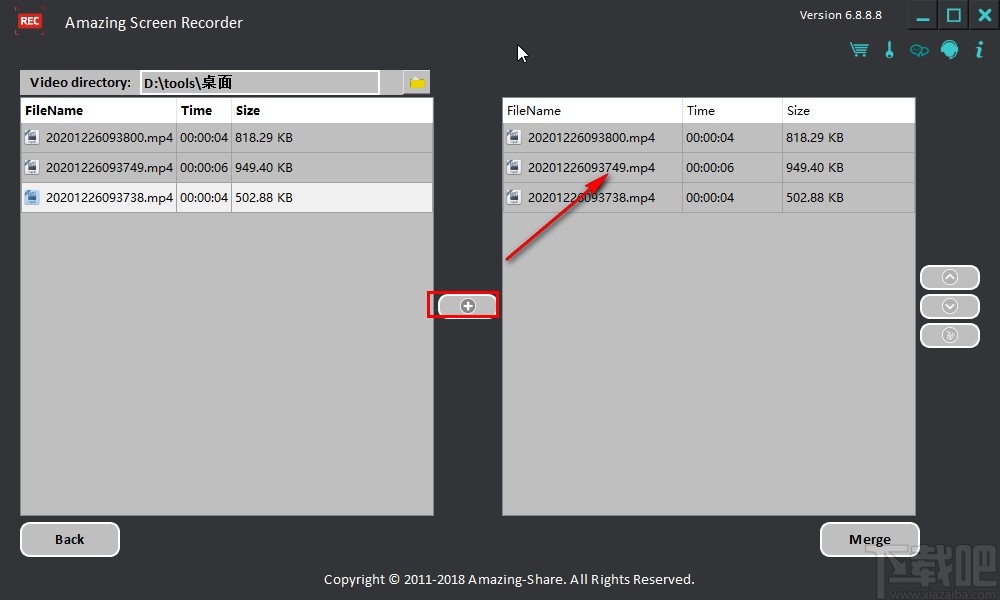Open the info about icon
The image size is (1000, 600).
[x=980, y=50]
